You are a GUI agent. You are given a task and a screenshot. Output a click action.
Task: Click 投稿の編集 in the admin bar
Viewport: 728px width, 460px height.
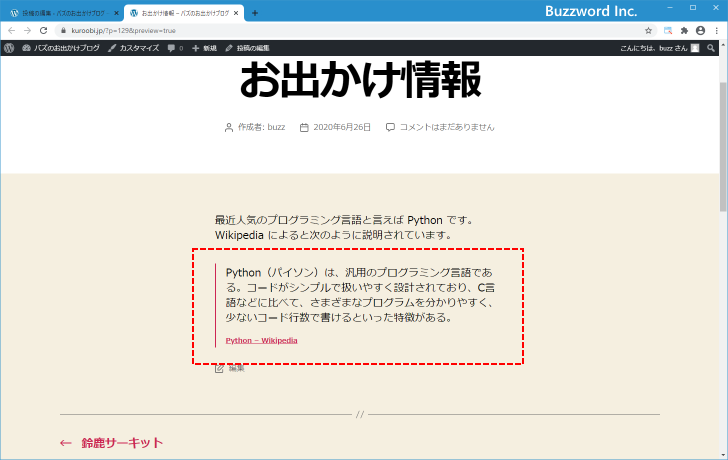[x=247, y=48]
